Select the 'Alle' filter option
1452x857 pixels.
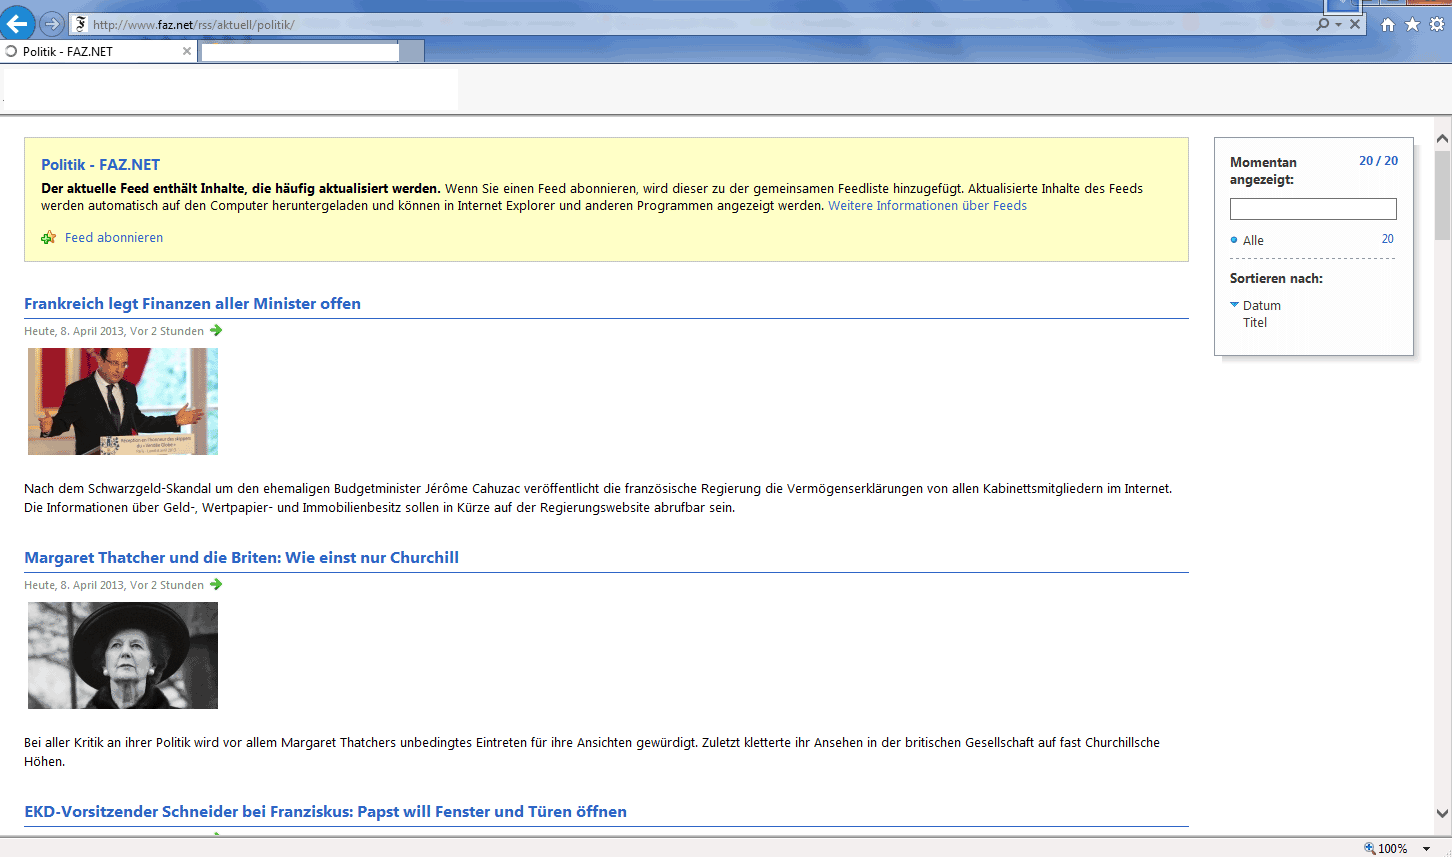tap(1253, 240)
